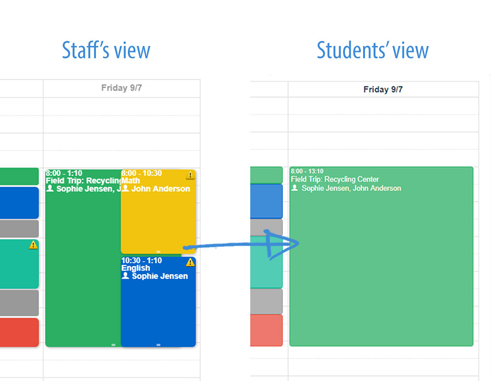Click warning icon on blue English event
The image size is (500, 381).
(x=190, y=262)
